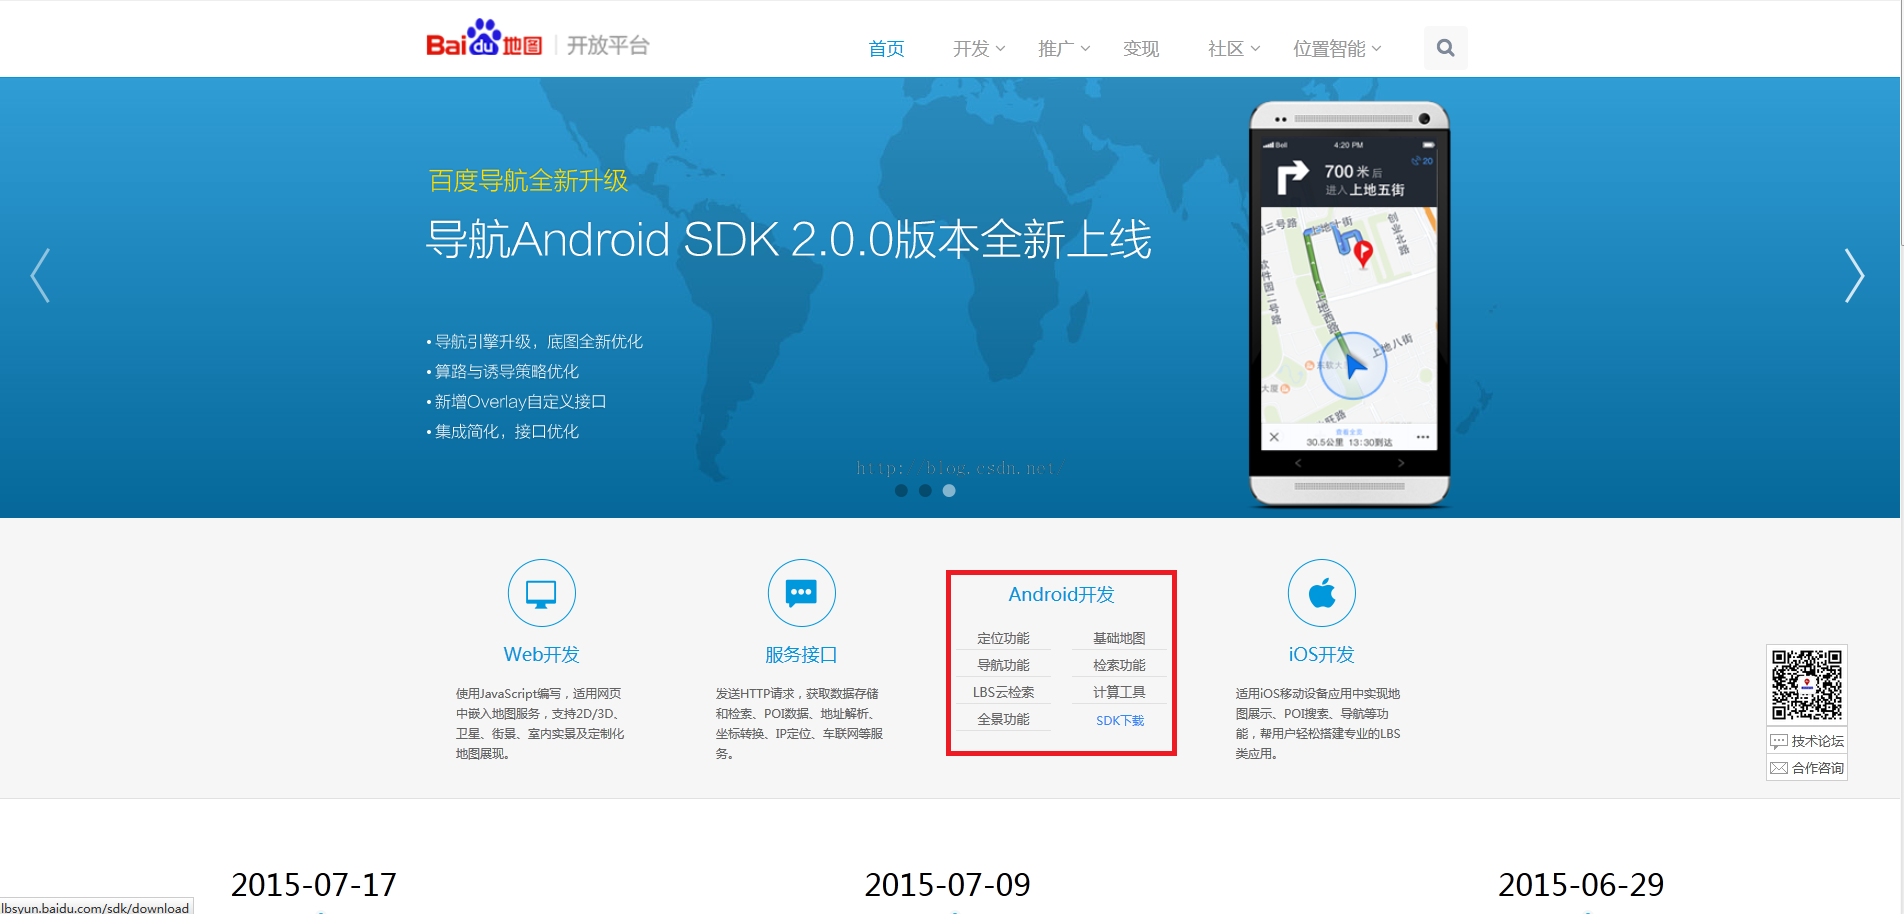The width and height of the screenshot is (1904, 914).
Task: Click the 2015-06-29 news date
Action: tap(1581, 885)
